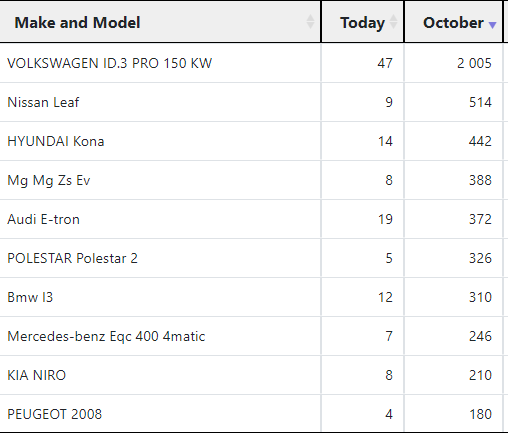The width and height of the screenshot is (508, 433).
Task: Select Today value 19 for Audi
Action: tap(363, 219)
